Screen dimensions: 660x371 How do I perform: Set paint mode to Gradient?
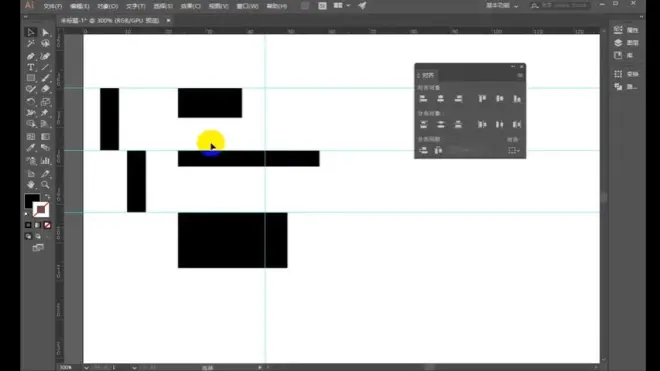[x=38, y=225]
